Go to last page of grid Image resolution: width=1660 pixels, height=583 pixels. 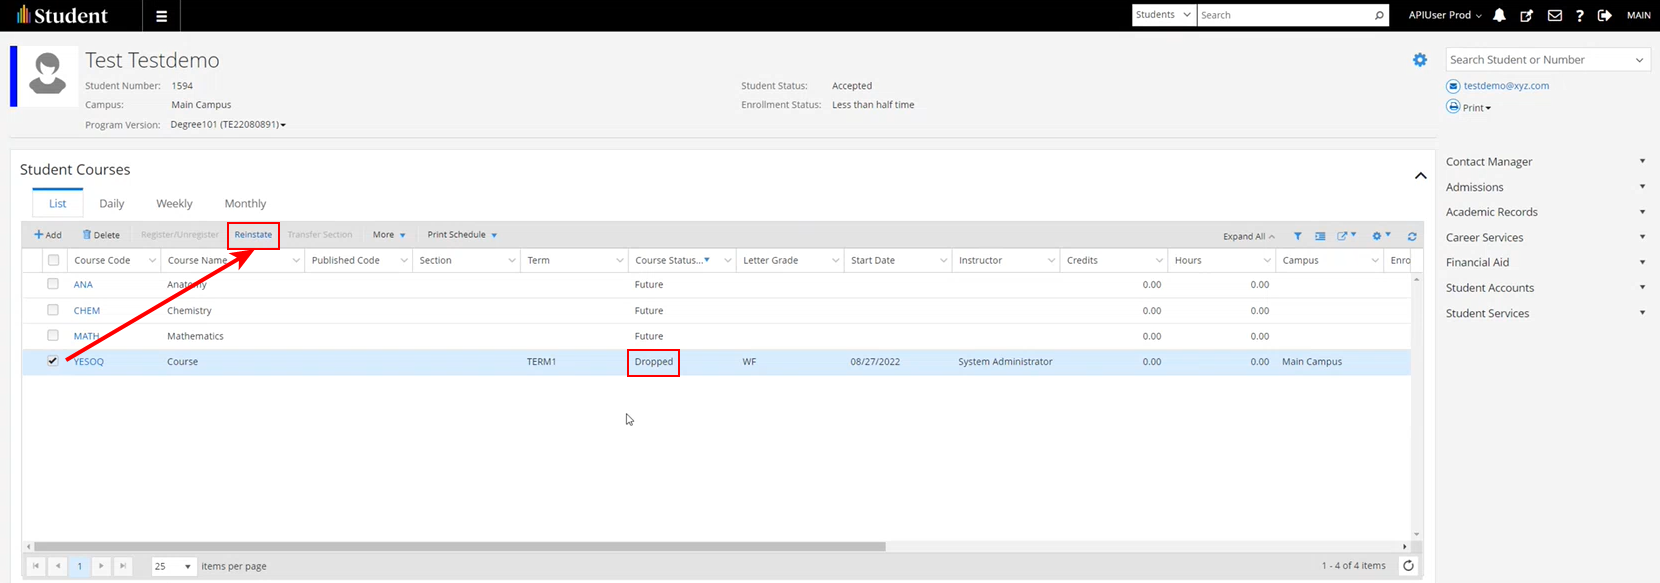tap(123, 566)
